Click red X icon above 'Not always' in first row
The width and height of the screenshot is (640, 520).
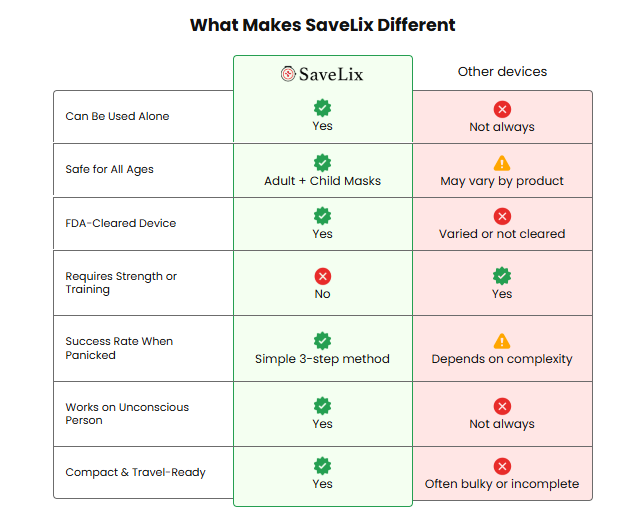(x=502, y=109)
